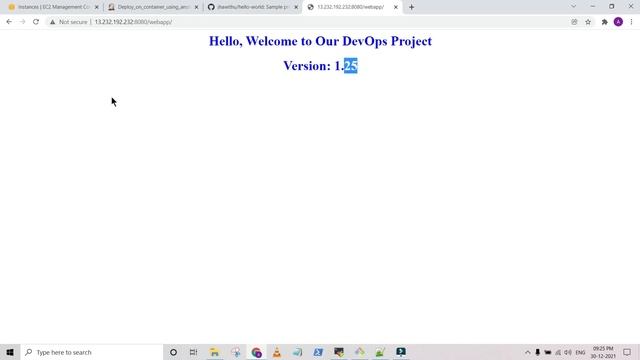Open the Chrome extensions puzzle icon
The image size is (640, 360).
[604, 22]
